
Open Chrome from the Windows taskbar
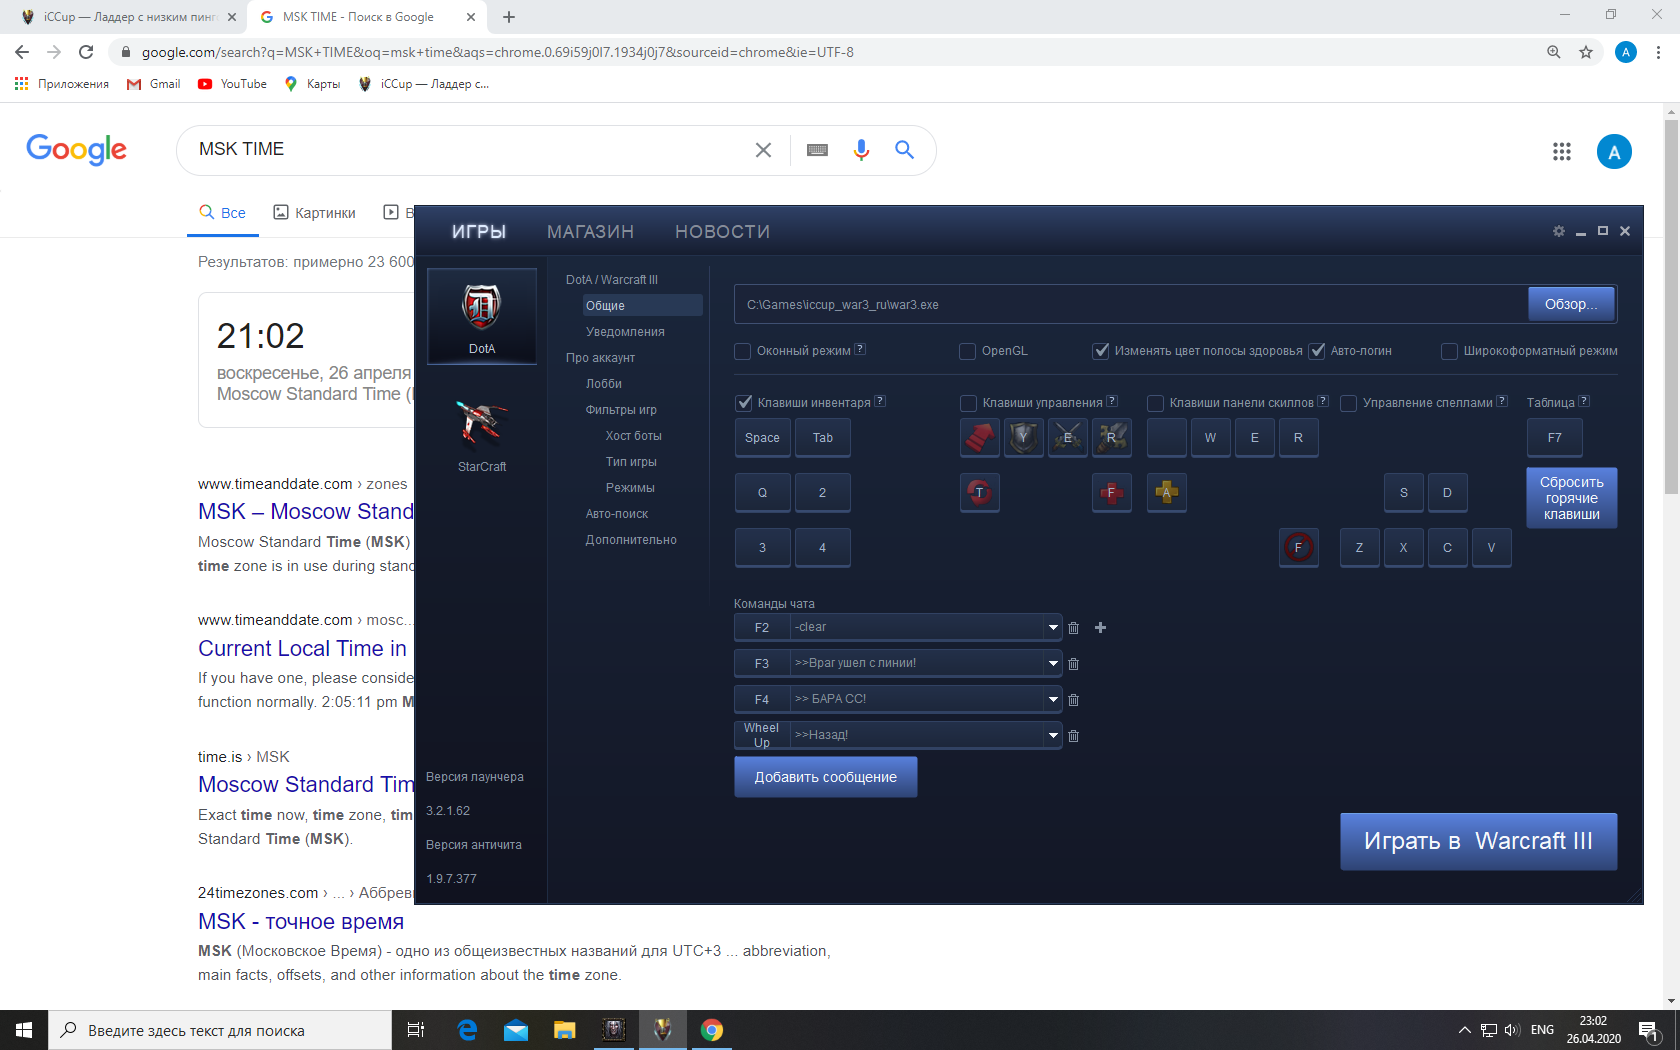[711, 1030]
